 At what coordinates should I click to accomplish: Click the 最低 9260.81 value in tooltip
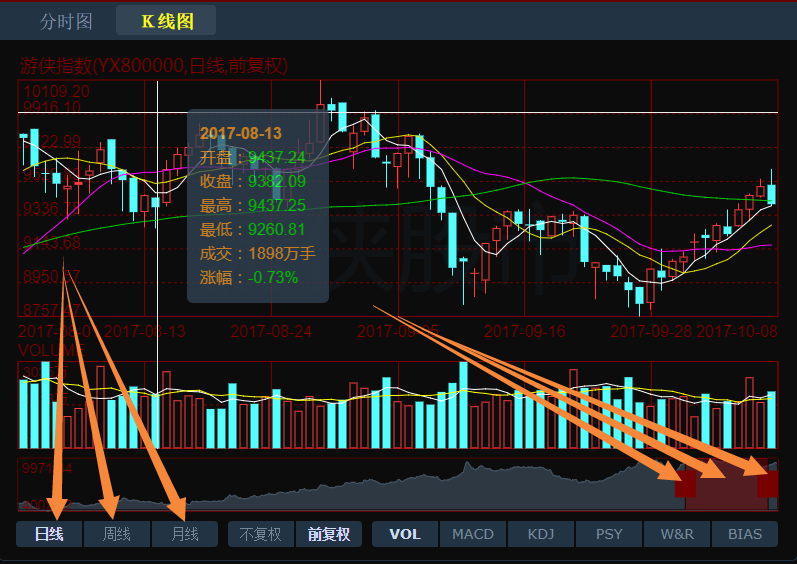[277, 230]
